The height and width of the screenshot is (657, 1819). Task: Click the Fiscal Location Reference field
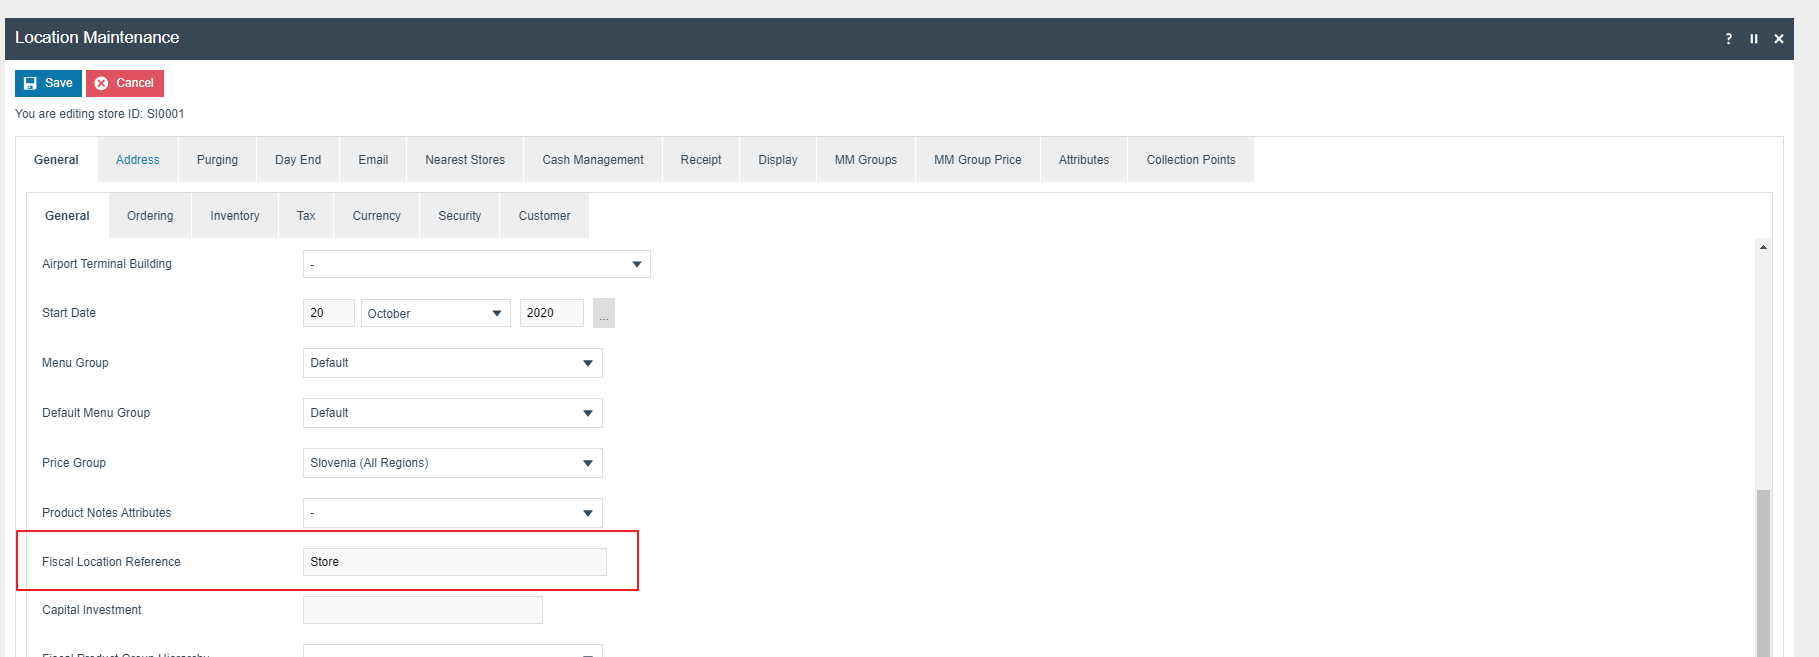click(454, 562)
